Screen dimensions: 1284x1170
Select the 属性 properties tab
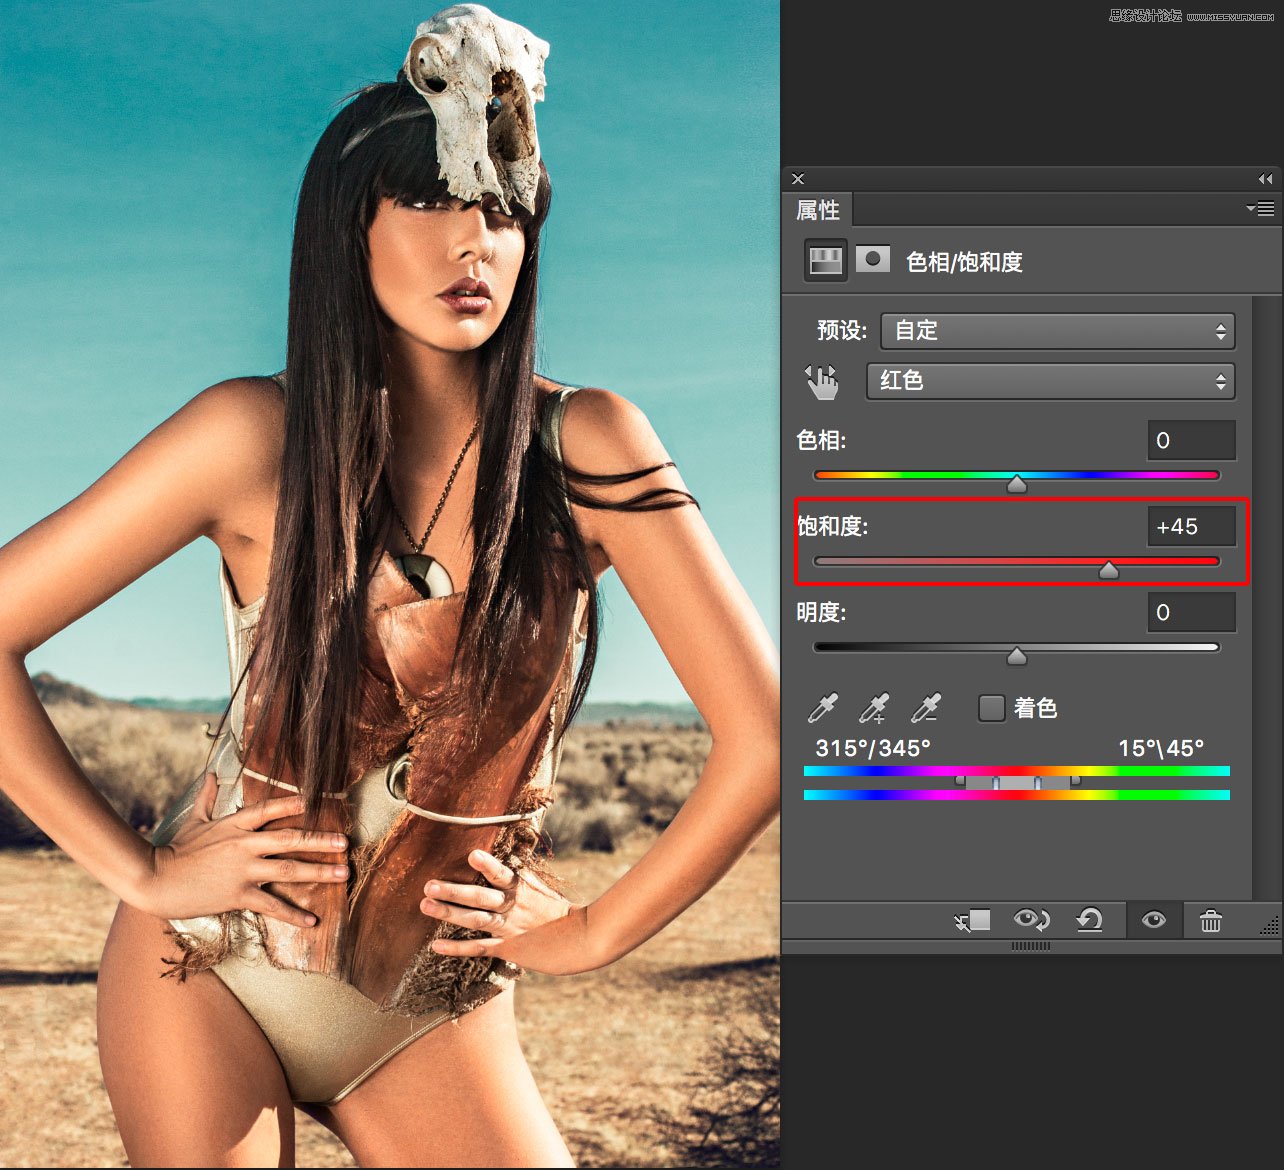coord(817,210)
